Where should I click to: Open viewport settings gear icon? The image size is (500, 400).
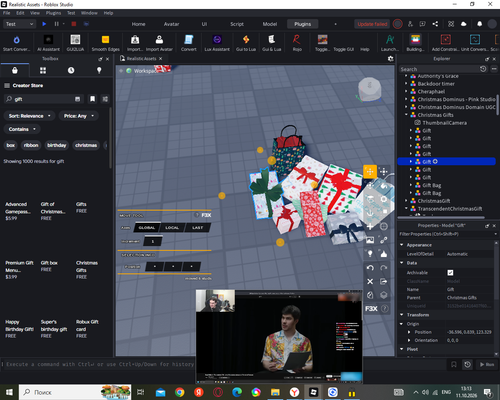click(391, 59)
